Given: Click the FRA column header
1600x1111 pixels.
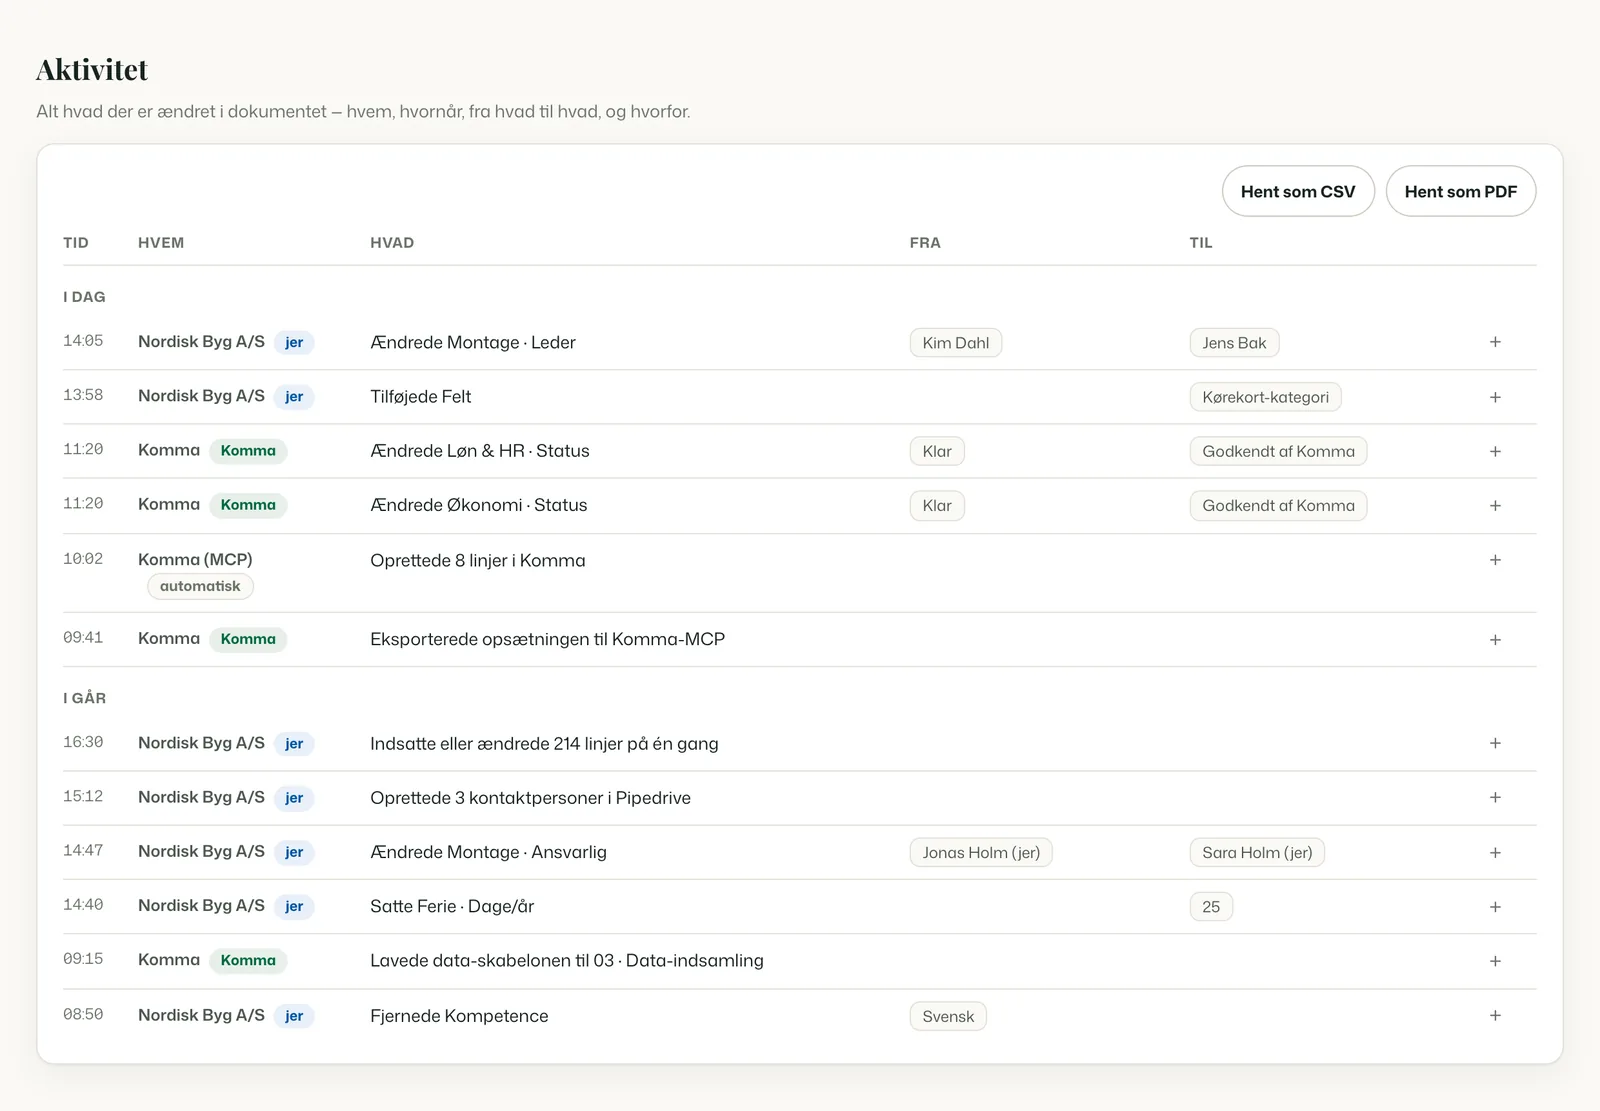Looking at the screenshot, I should [x=925, y=243].
